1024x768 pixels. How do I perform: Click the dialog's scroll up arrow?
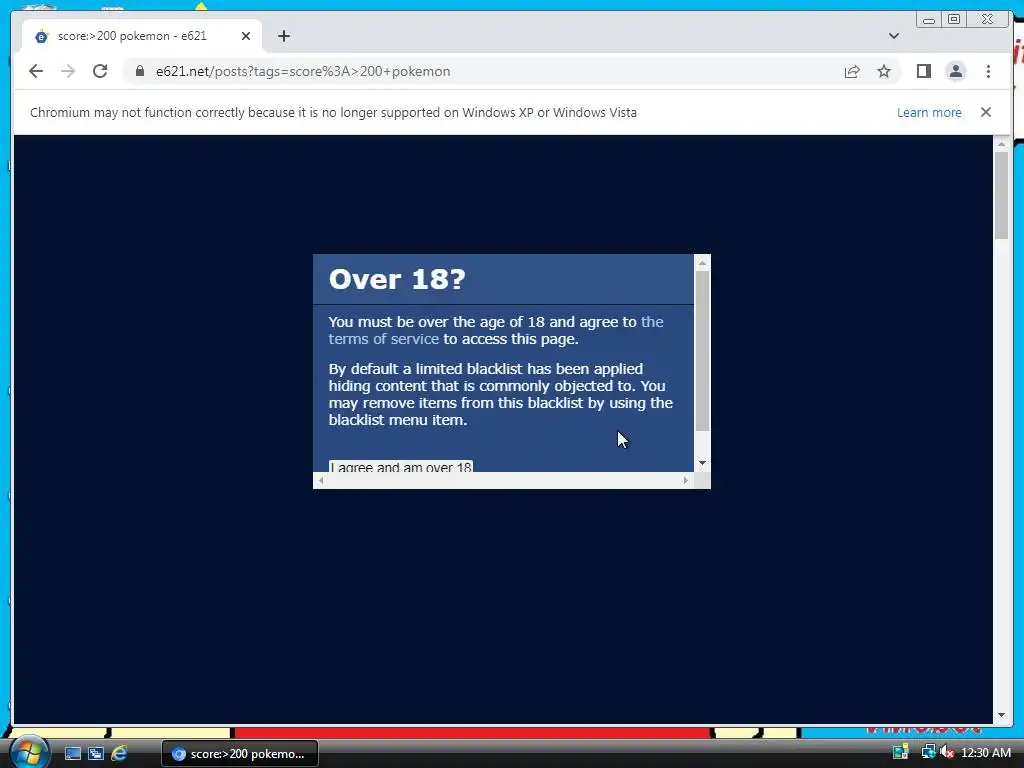pos(702,263)
